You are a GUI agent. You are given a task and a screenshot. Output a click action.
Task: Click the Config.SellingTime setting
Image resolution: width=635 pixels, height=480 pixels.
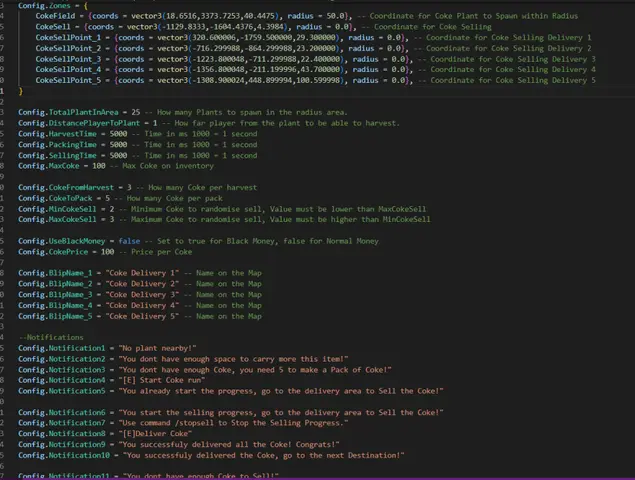[x=137, y=156]
